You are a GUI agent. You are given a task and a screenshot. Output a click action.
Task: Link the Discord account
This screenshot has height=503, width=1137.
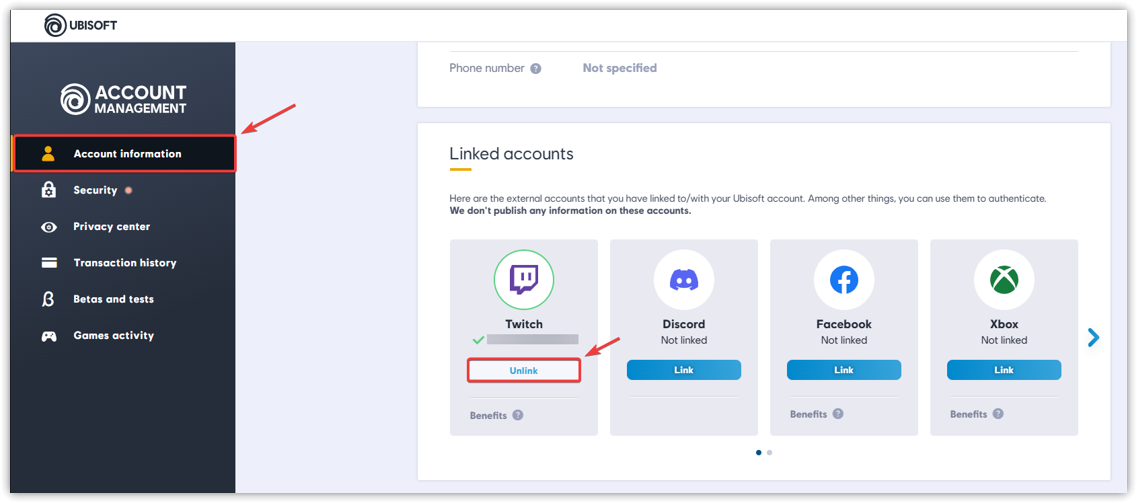tap(684, 370)
